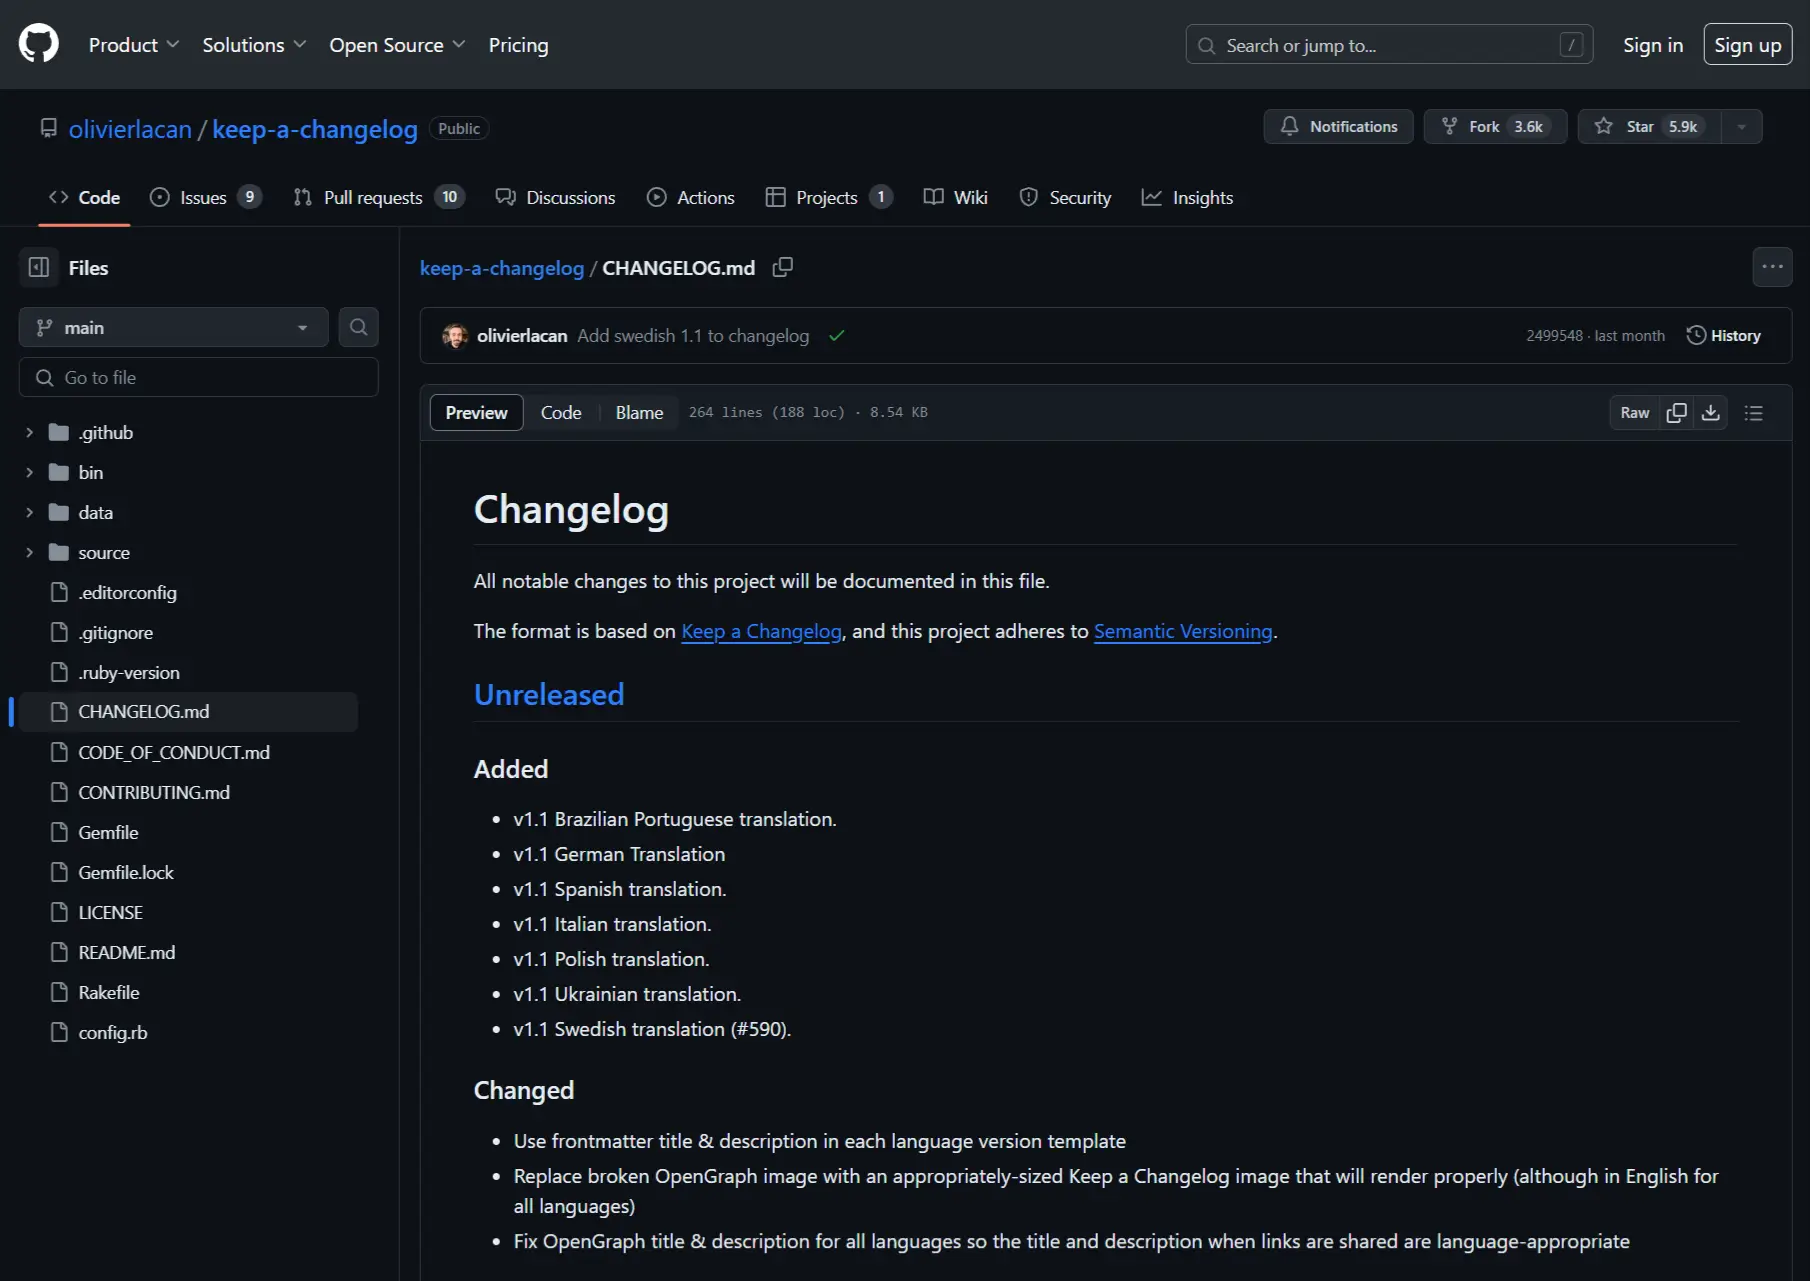Screen dimensions: 1810x1281
Task: Switch to the Blame tab
Action: coord(638,412)
